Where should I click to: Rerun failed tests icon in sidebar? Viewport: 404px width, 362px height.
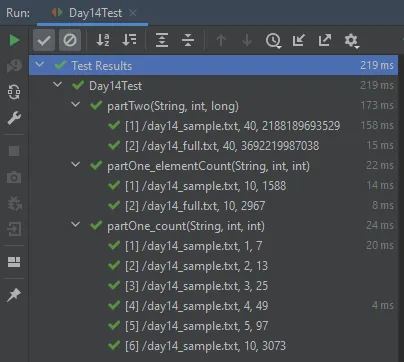coord(14,66)
